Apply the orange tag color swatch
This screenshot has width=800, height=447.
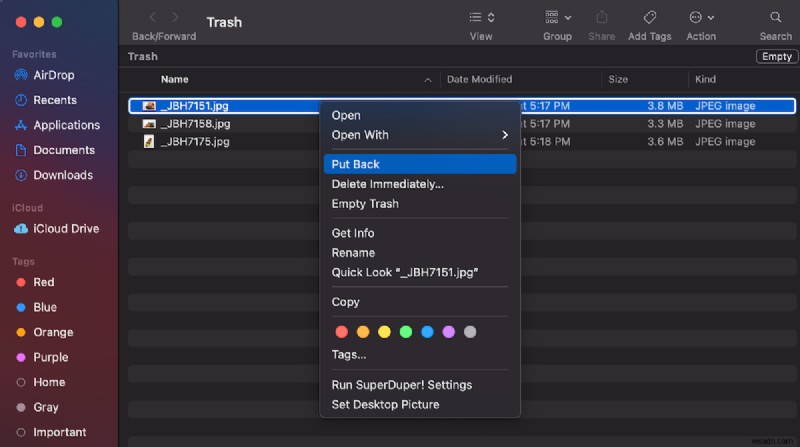[363, 332]
